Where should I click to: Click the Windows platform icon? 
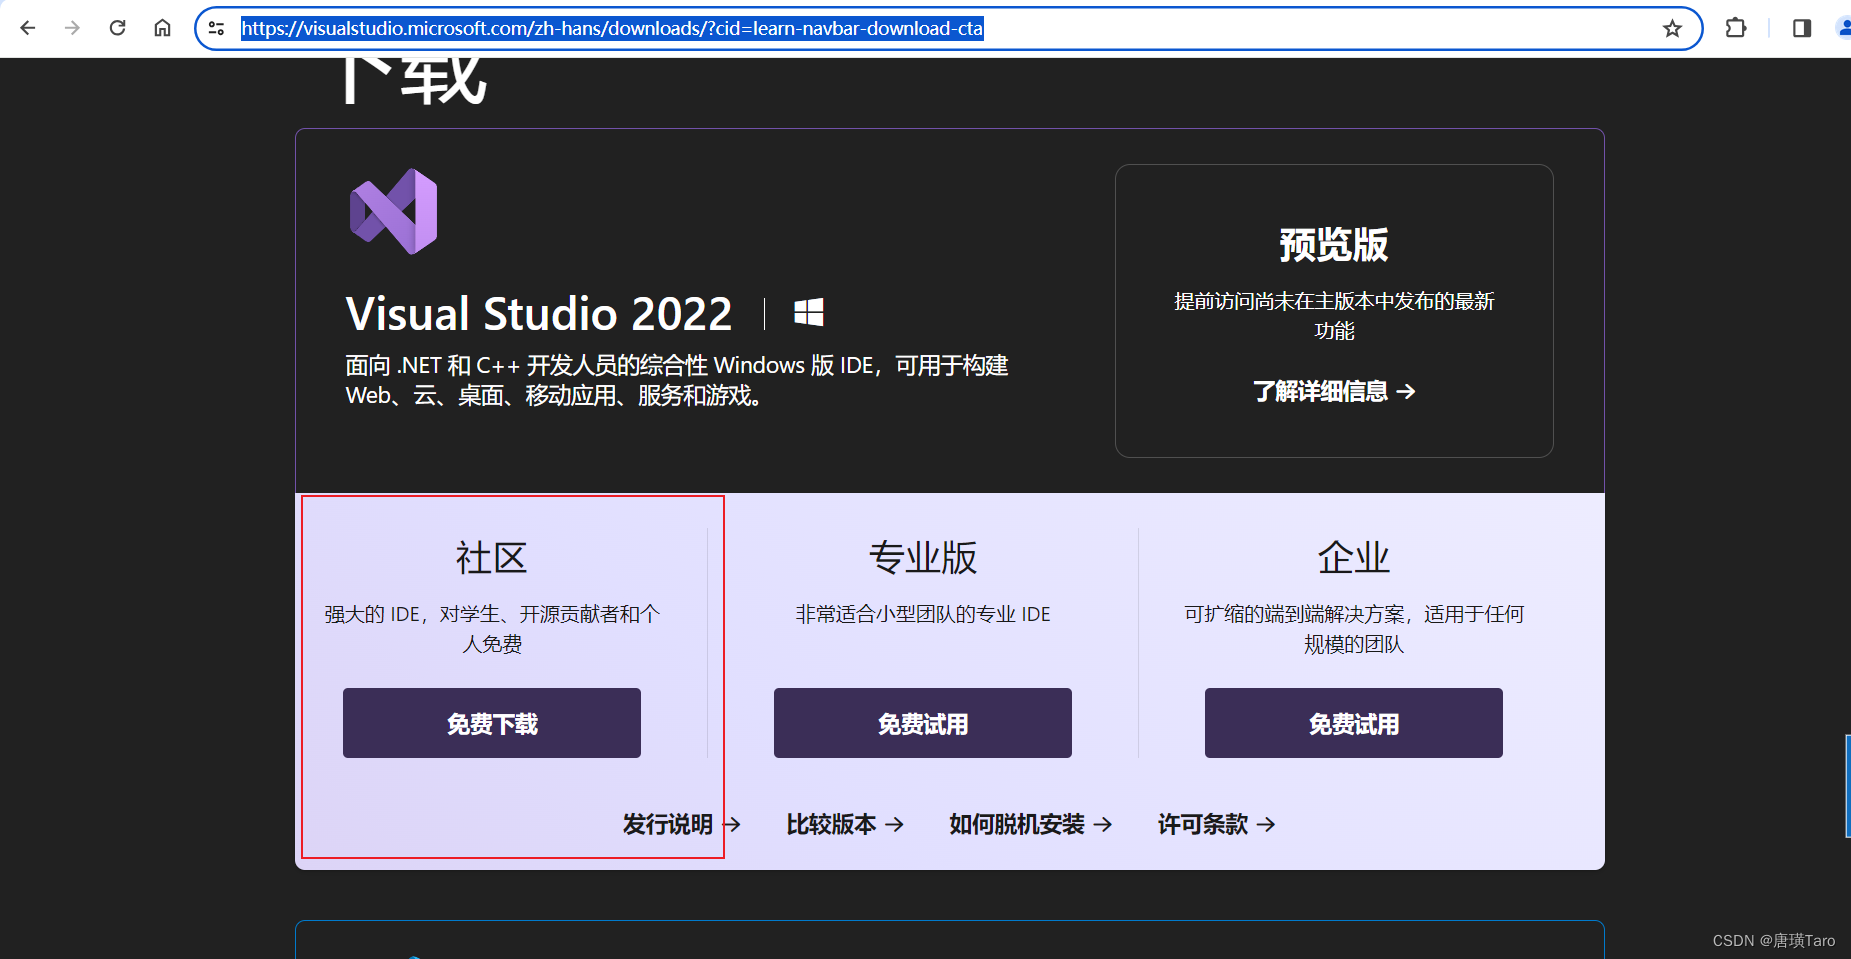(x=809, y=313)
